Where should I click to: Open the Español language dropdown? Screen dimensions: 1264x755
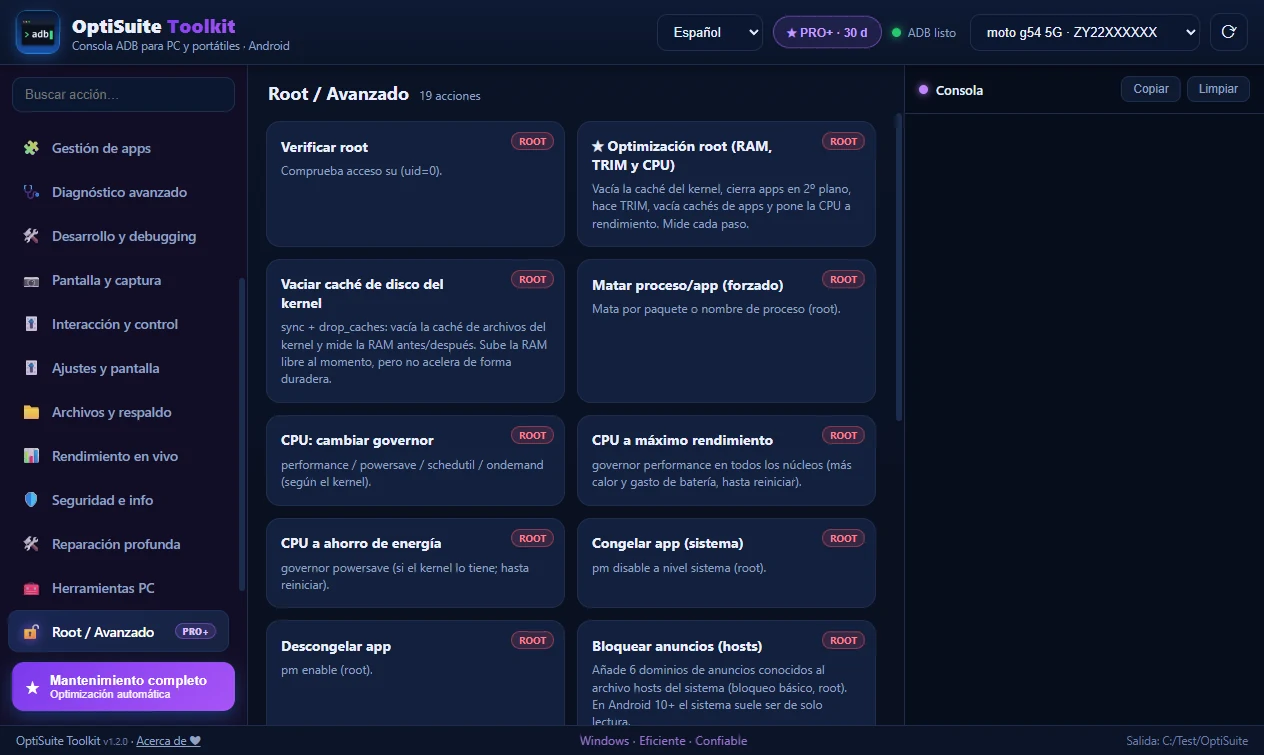point(710,32)
